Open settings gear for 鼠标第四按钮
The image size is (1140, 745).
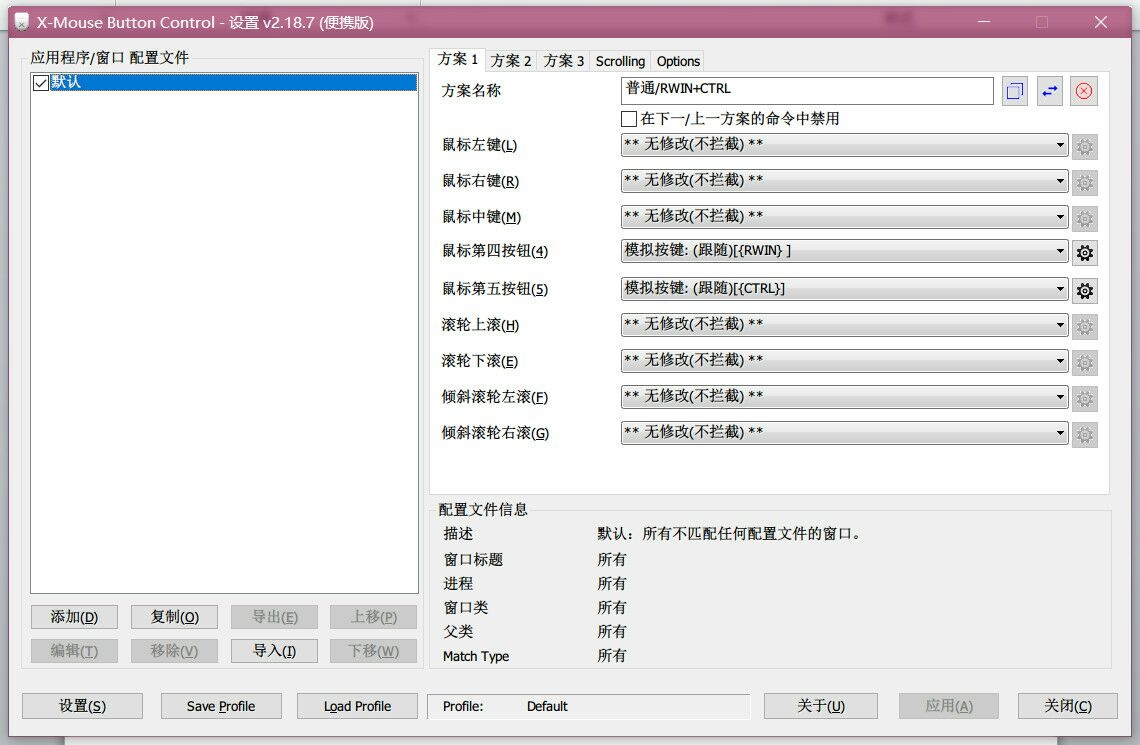click(x=1084, y=252)
